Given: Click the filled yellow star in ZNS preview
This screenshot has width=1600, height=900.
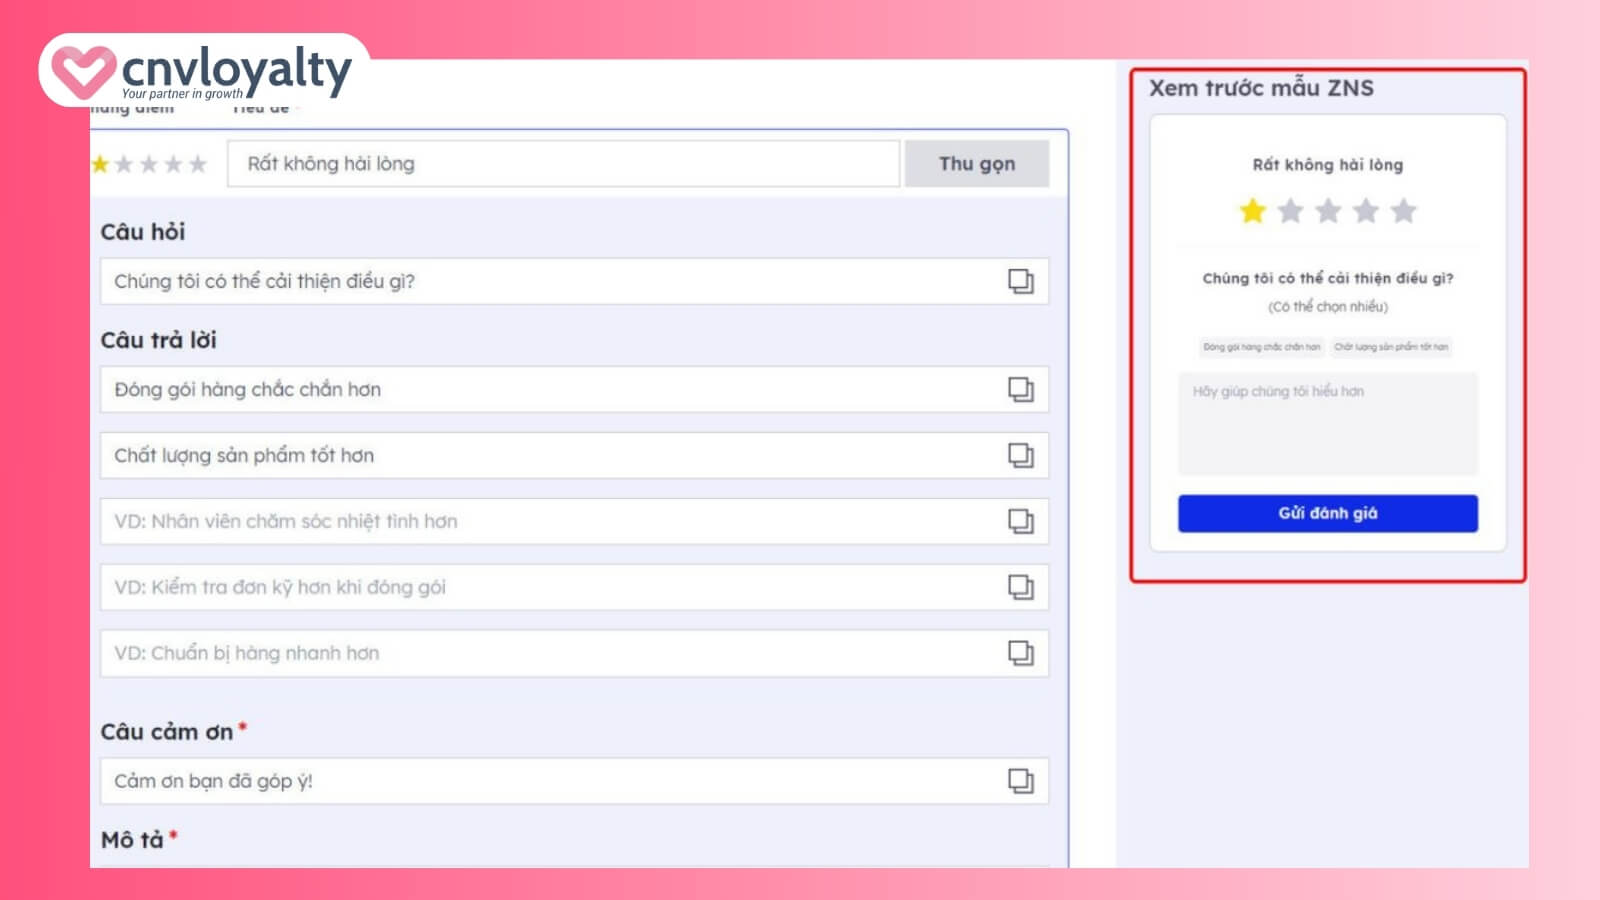Looking at the screenshot, I should [x=1252, y=211].
